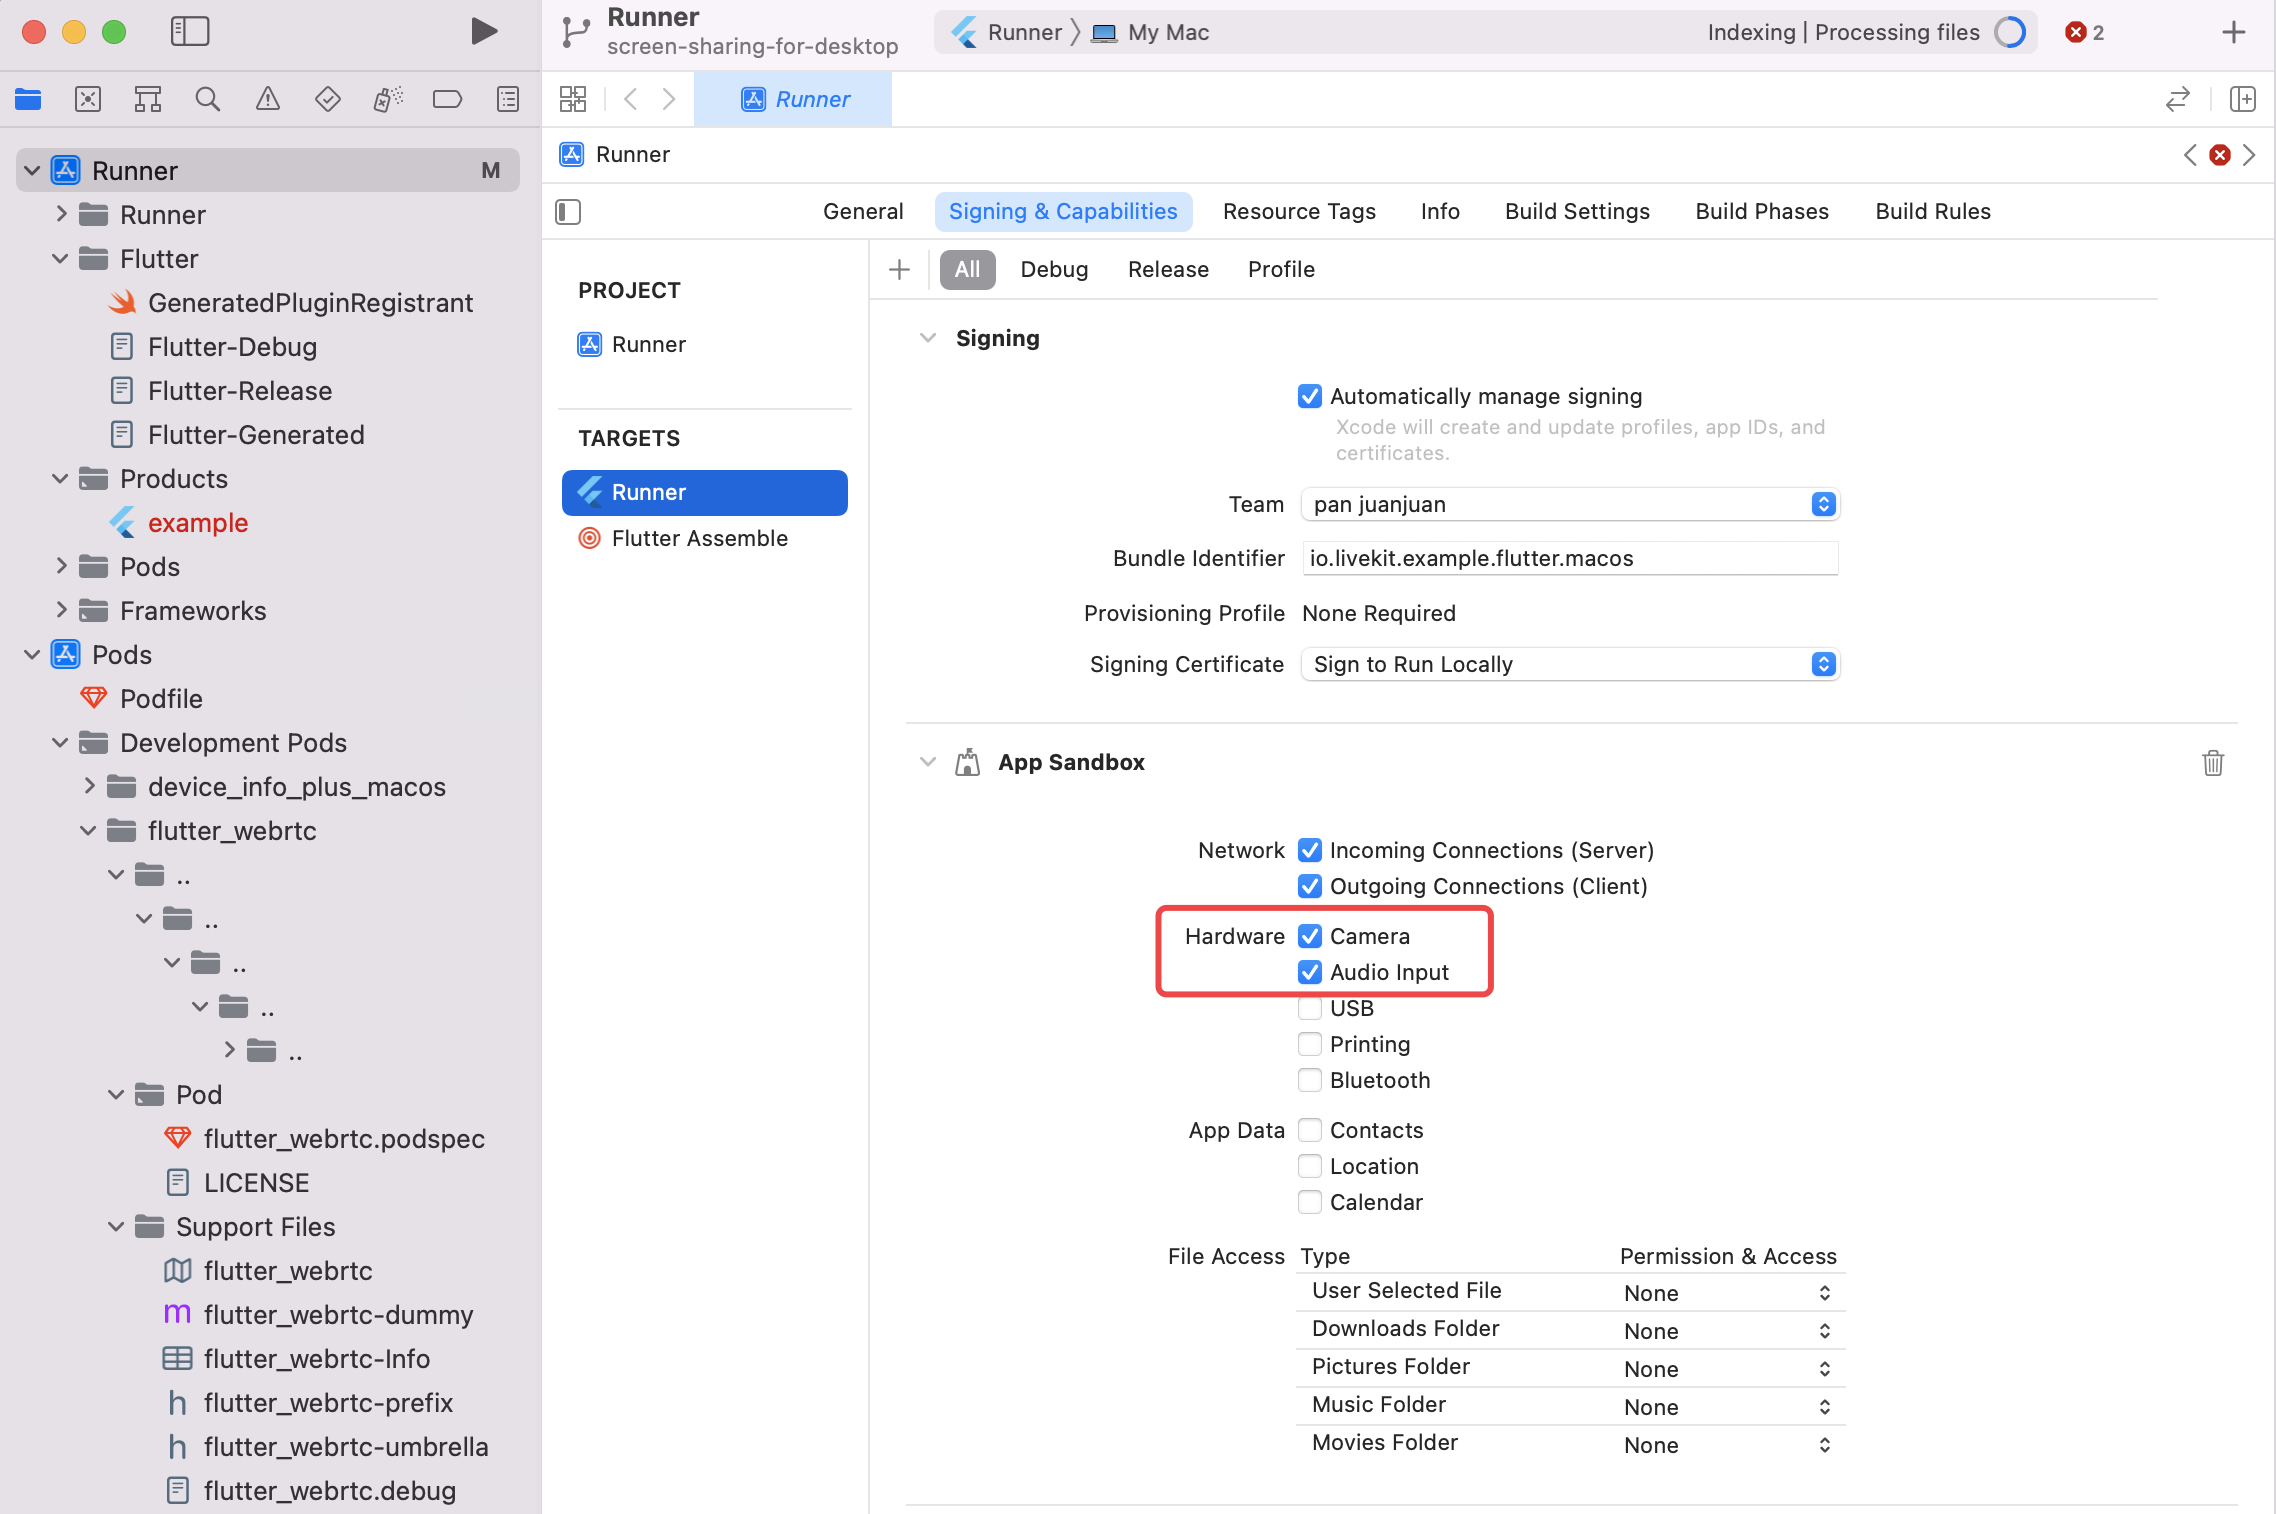Open the issue navigator warning icon
This screenshot has height=1514, width=2276.
(x=268, y=99)
